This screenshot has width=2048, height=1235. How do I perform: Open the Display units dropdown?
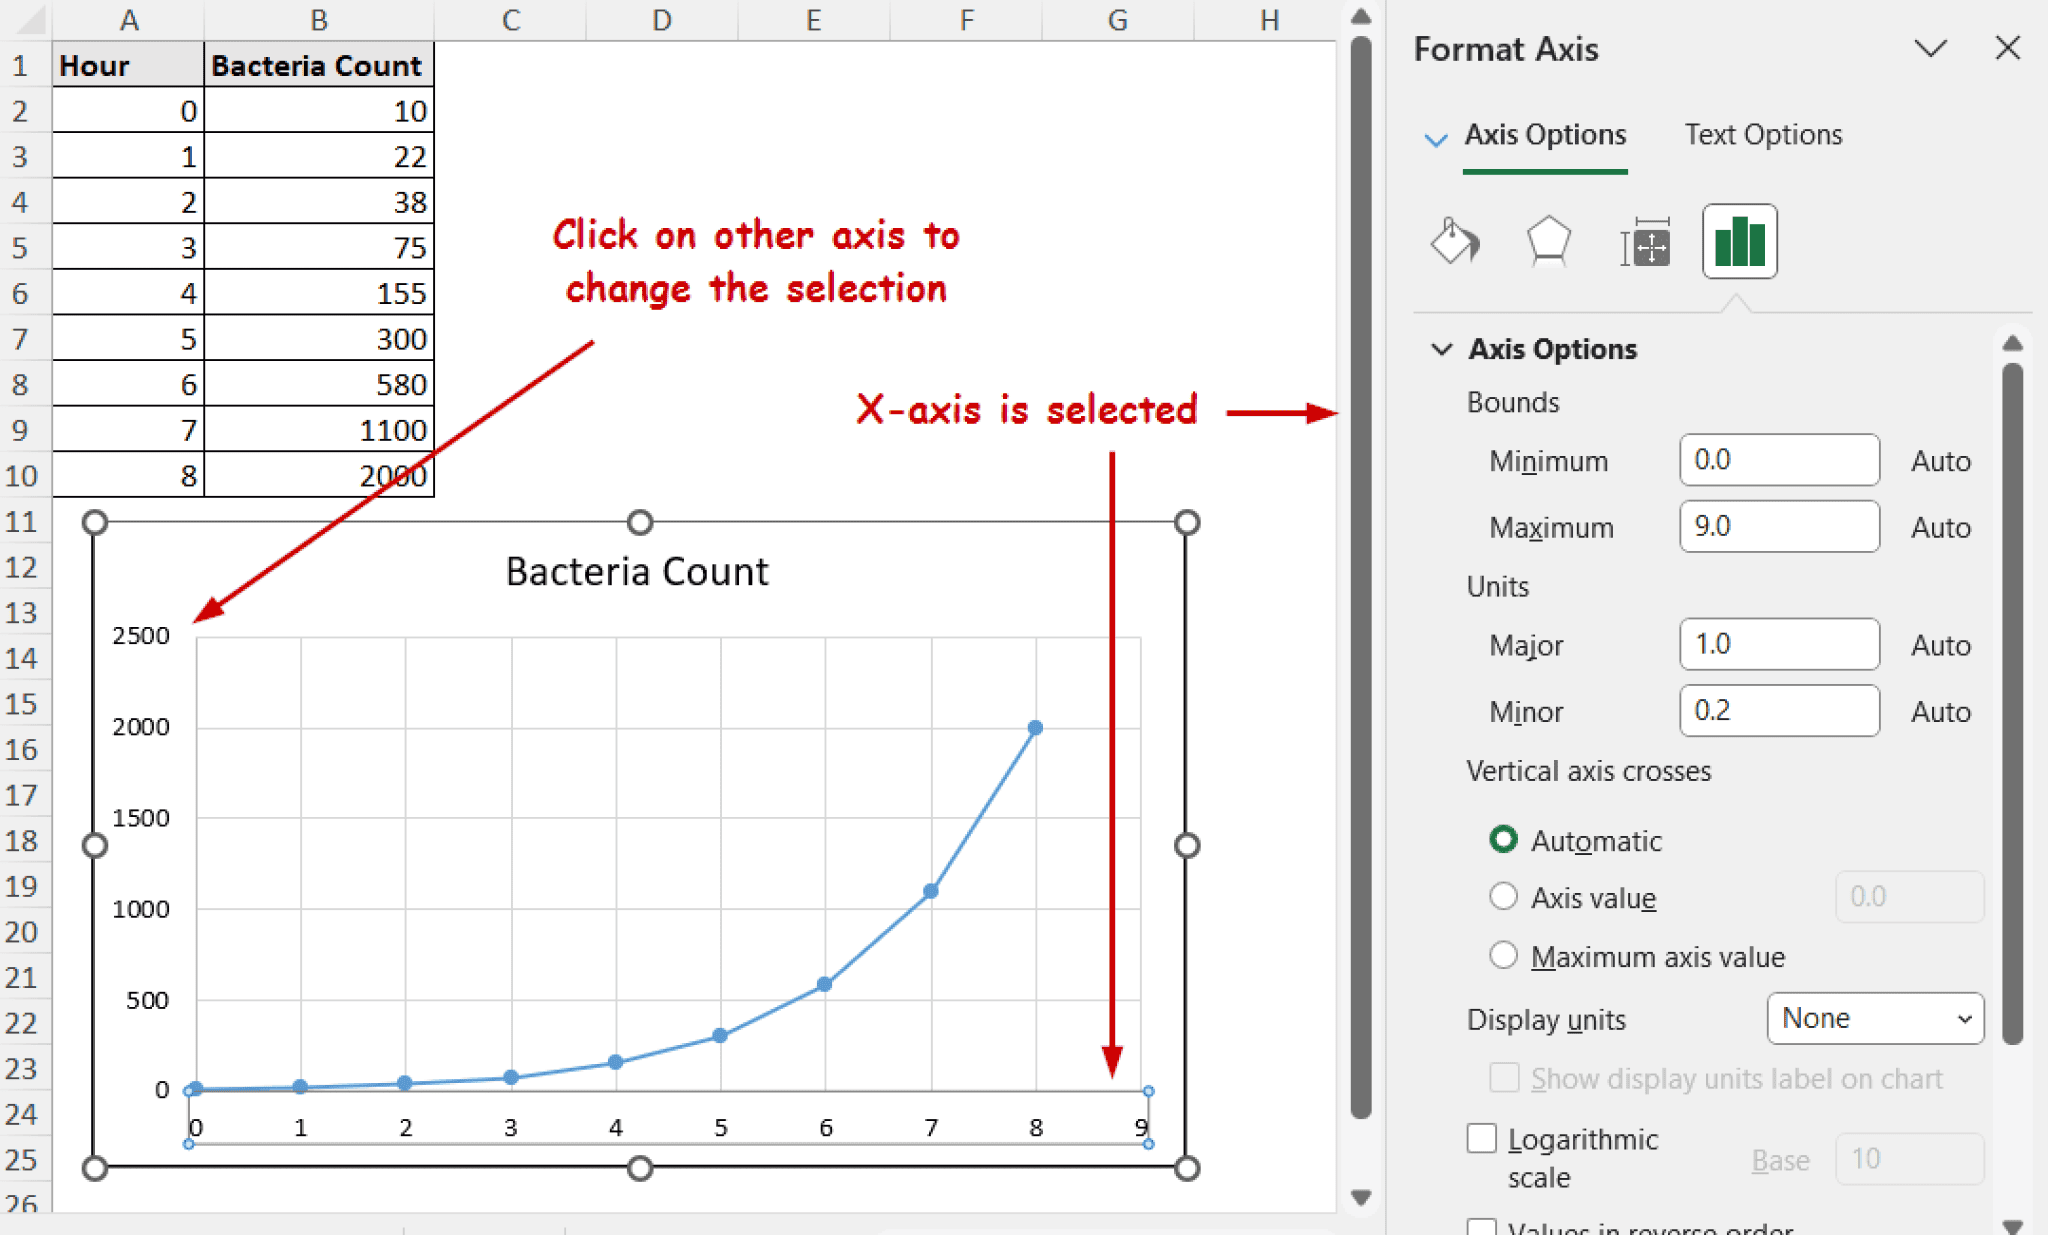[x=1874, y=1018]
